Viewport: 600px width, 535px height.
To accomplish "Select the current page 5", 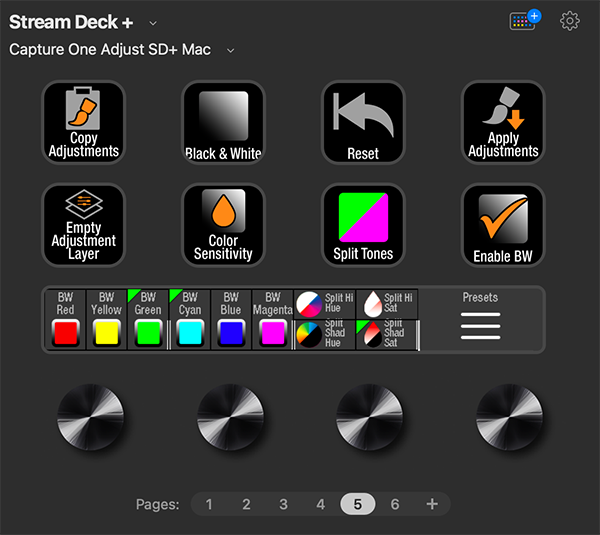I will click(x=358, y=504).
